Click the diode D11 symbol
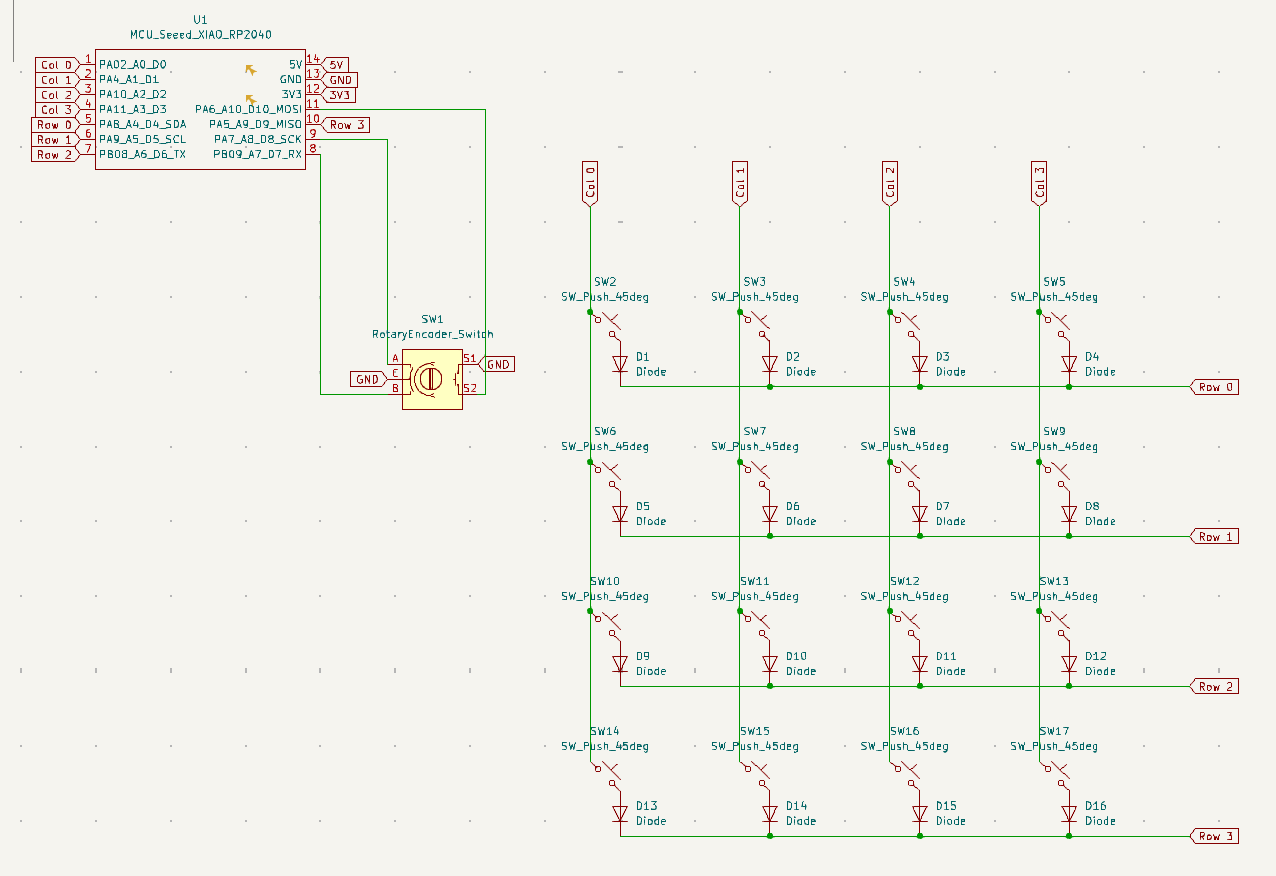This screenshot has width=1276, height=876. (x=920, y=664)
